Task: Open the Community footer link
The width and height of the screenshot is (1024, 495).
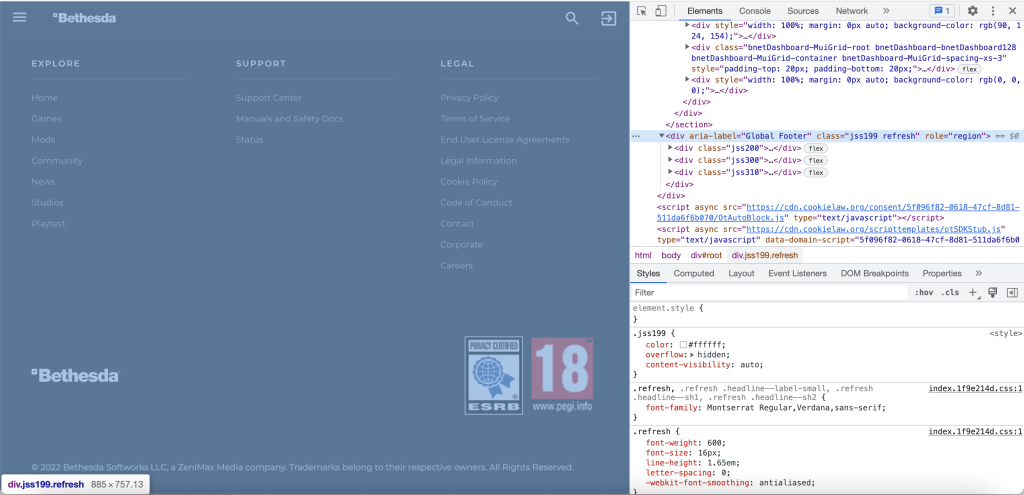Action: pyautogui.click(x=57, y=161)
